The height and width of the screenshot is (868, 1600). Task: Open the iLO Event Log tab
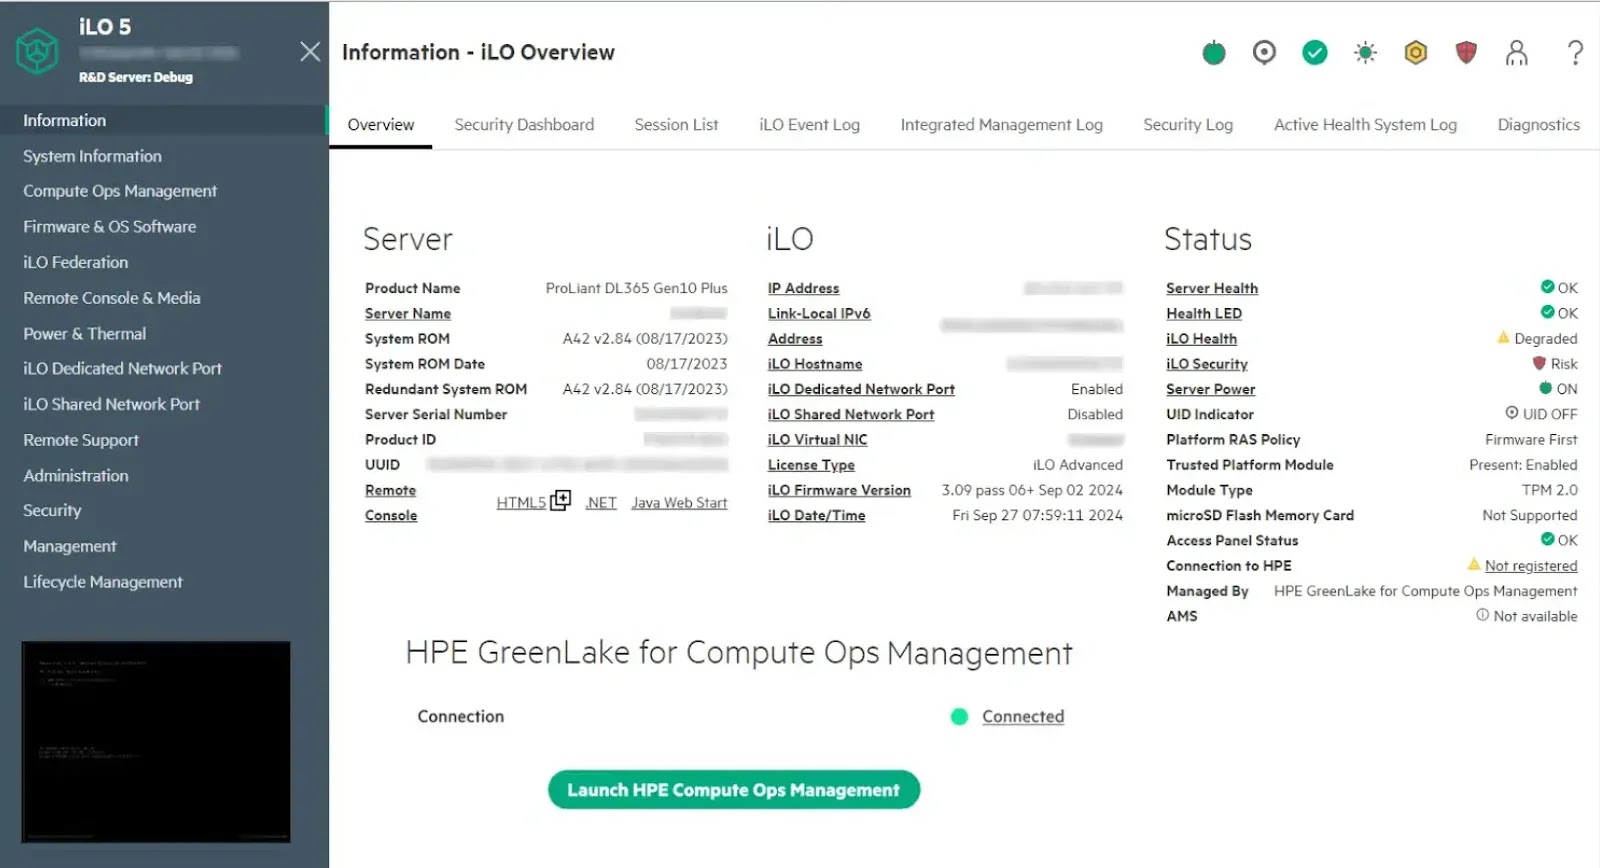[809, 125]
